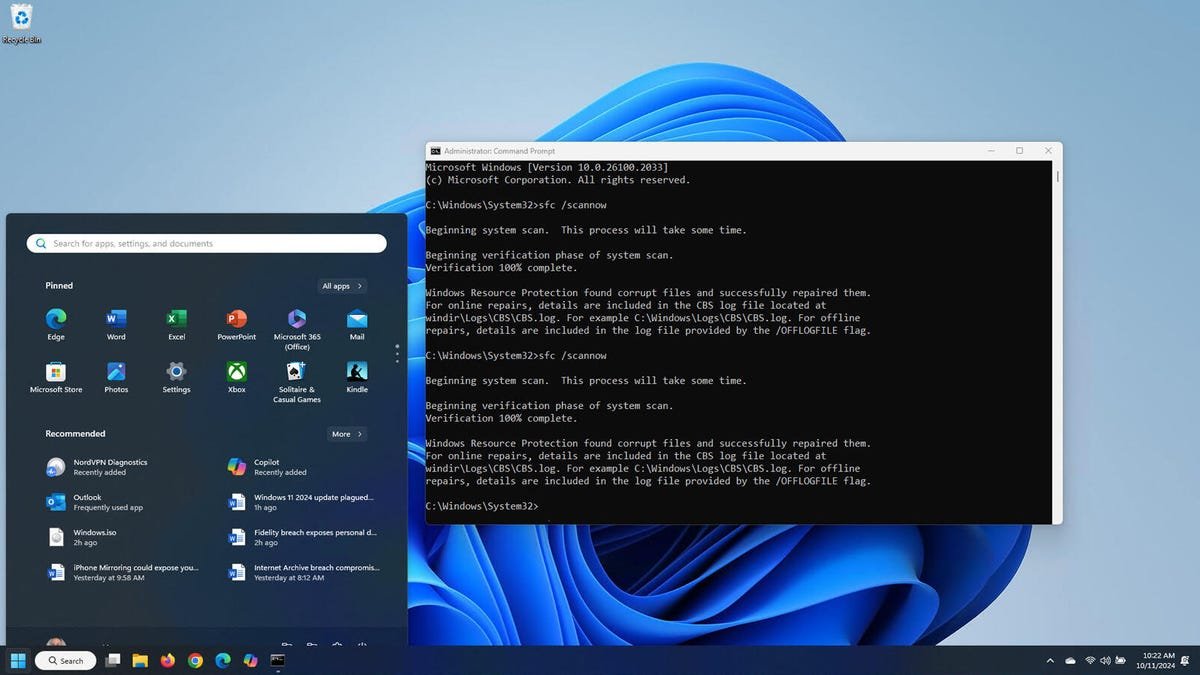1200x675 pixels.
Task: Click the 'Recommended' heading in the Start menu
Action: coord(75,434)
